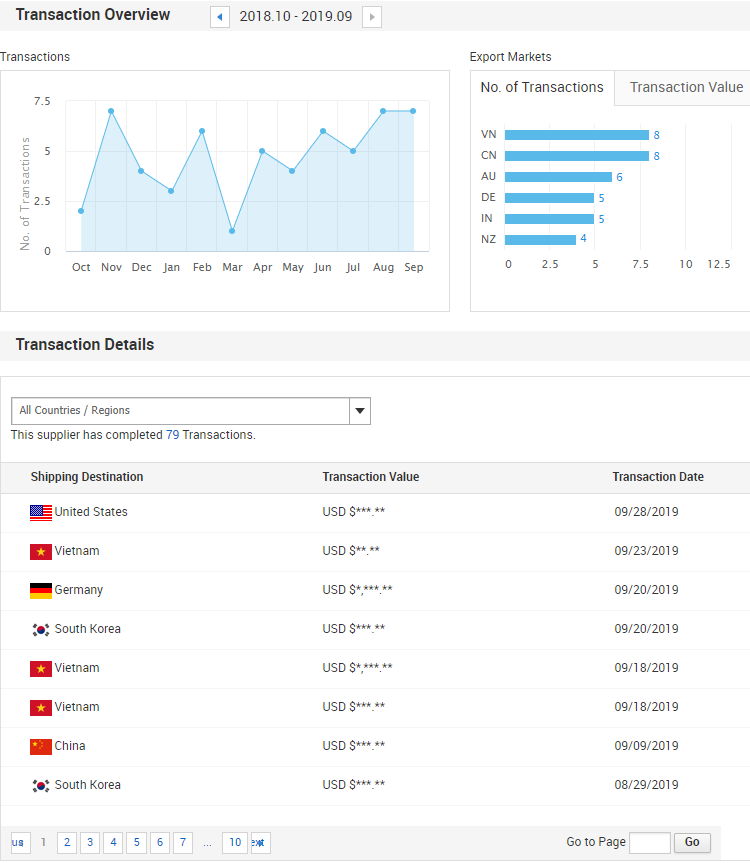Viewport: 750px width, 863px height.
Task: Open the All Countries / Regions dropdown
Action: [x=360, y=411]
